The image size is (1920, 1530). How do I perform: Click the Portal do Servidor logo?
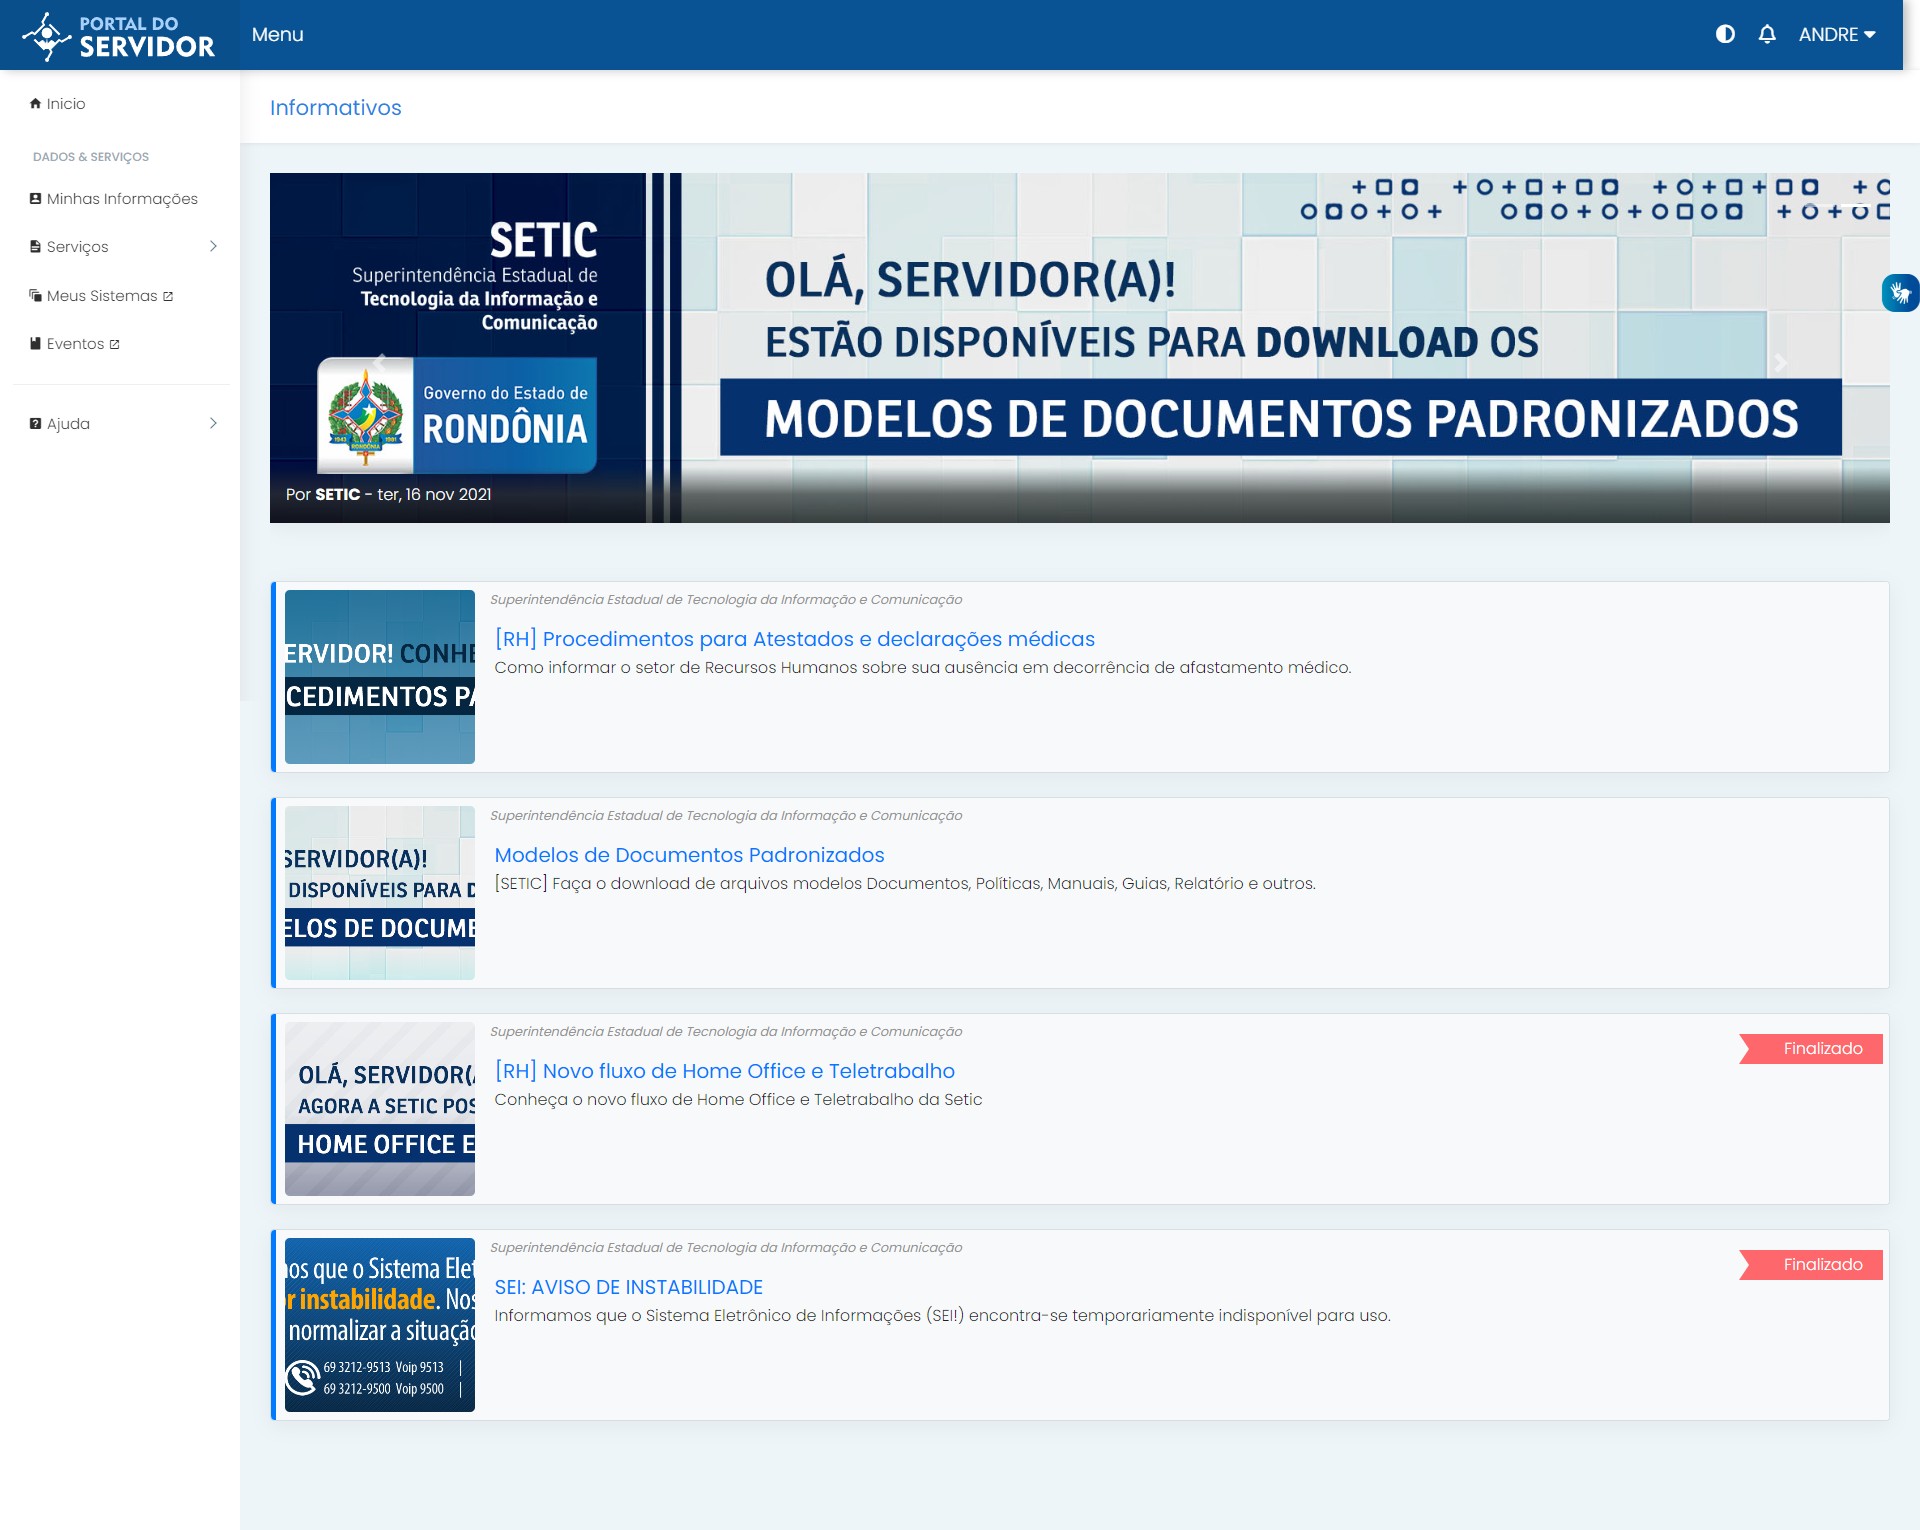tap(118, 36)
